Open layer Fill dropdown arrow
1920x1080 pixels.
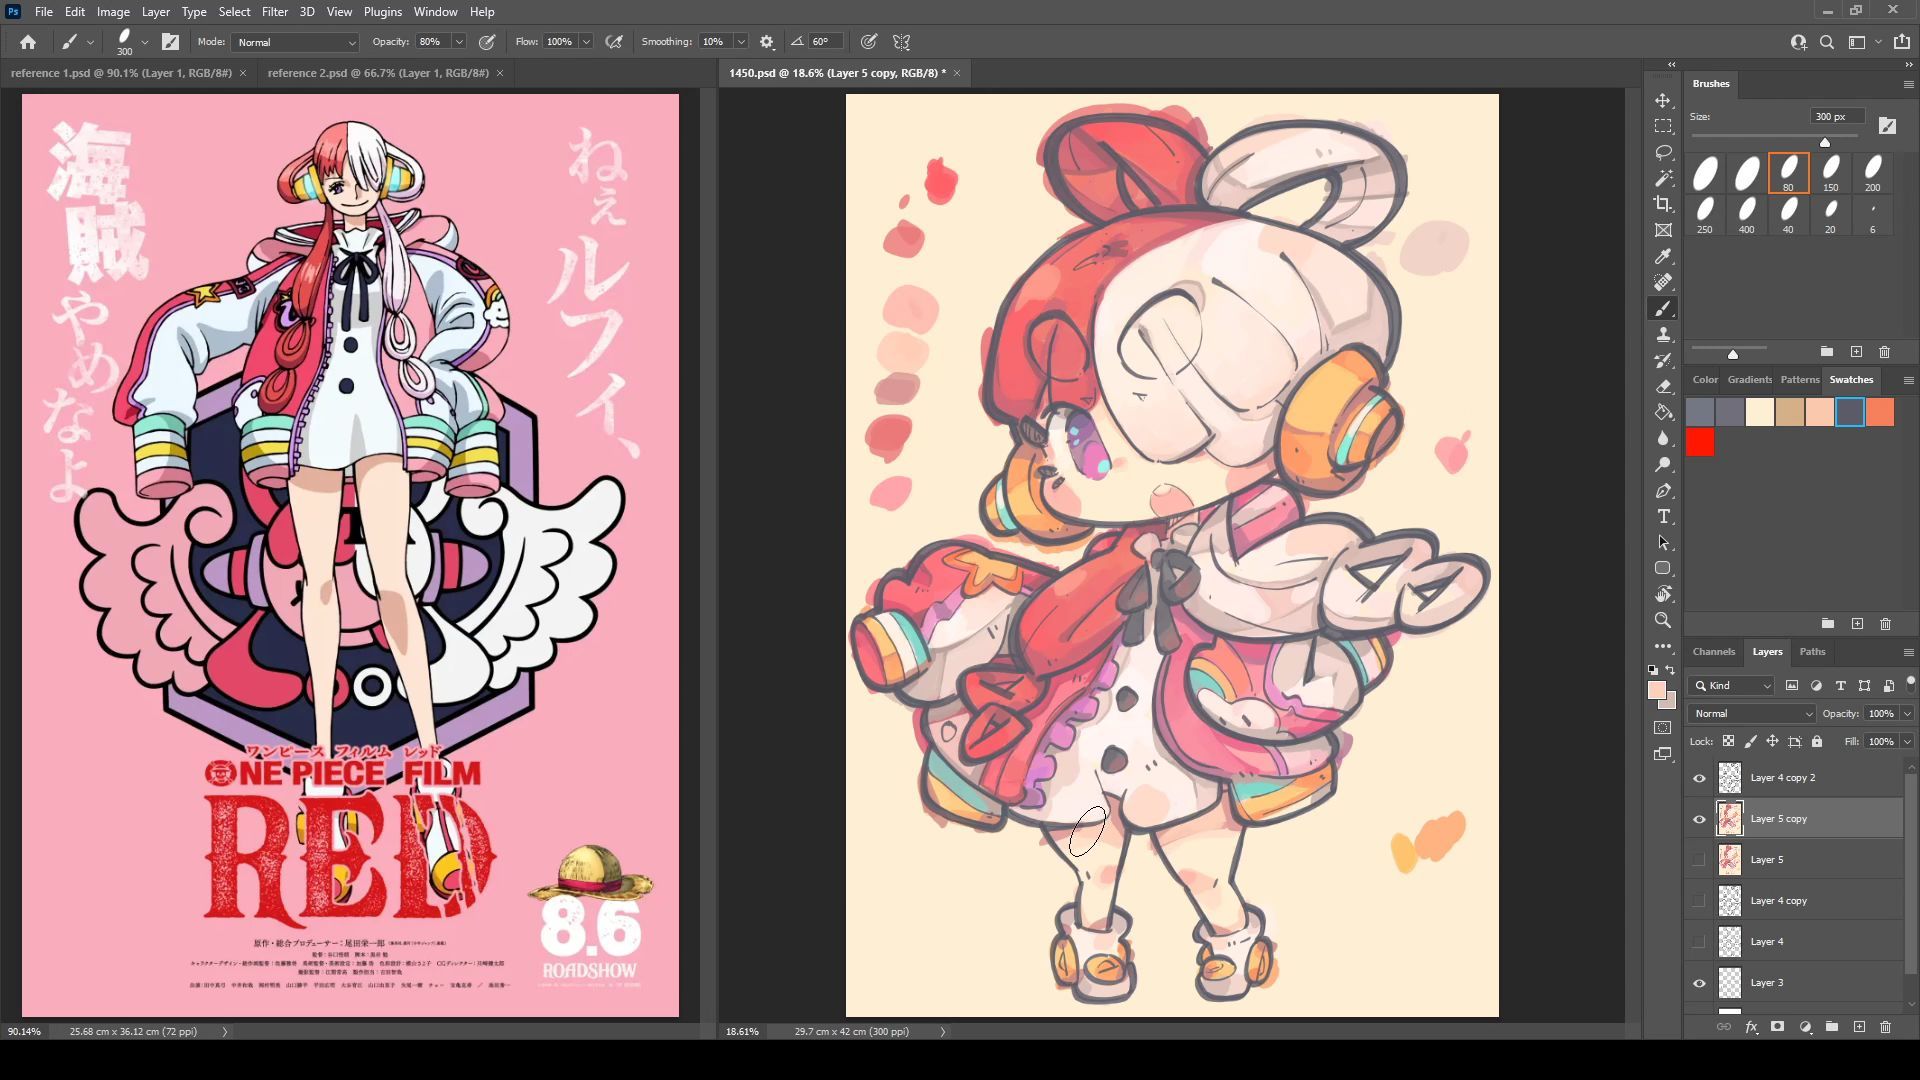click(1907, 742)
